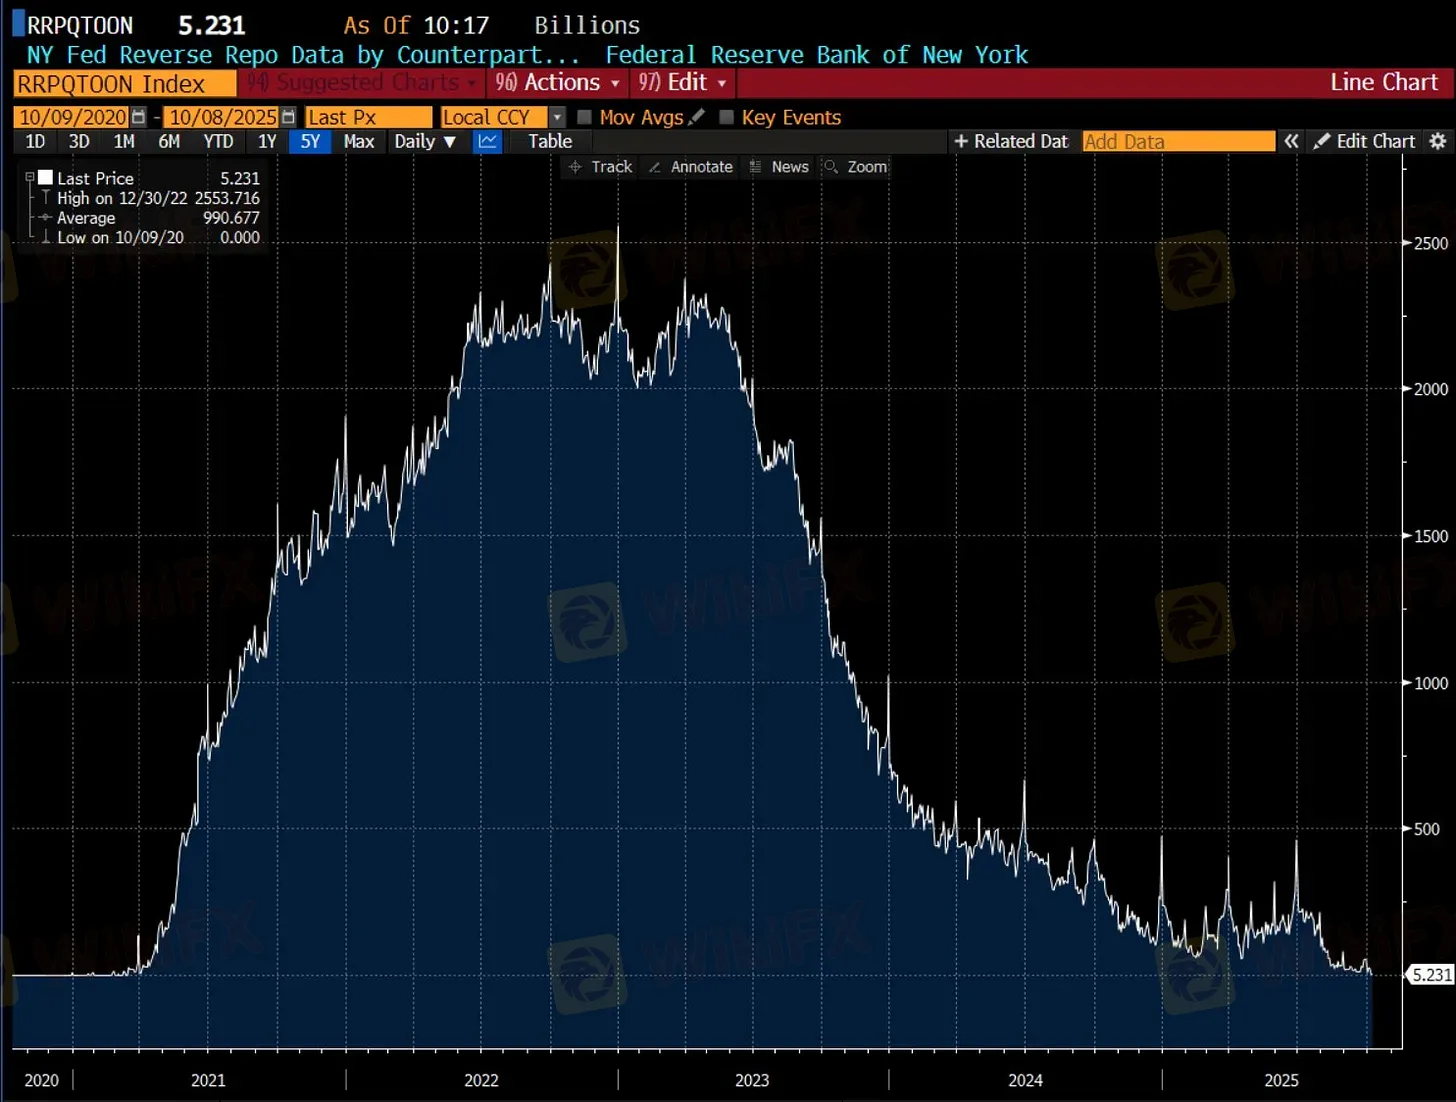Image resolution: width=1456 pixels, height=1102 pixels.
Task: Click the Related Data button
Action: pos(1011,142)
